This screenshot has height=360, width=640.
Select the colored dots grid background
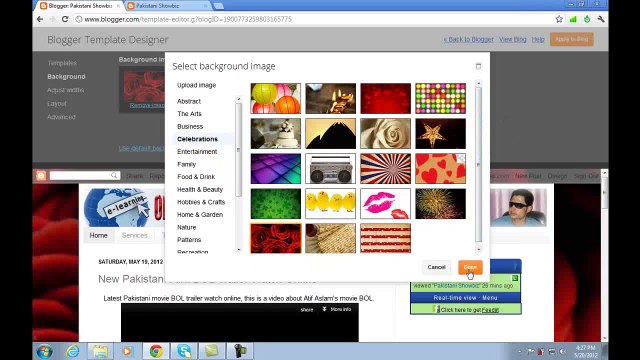click(440, 98)
